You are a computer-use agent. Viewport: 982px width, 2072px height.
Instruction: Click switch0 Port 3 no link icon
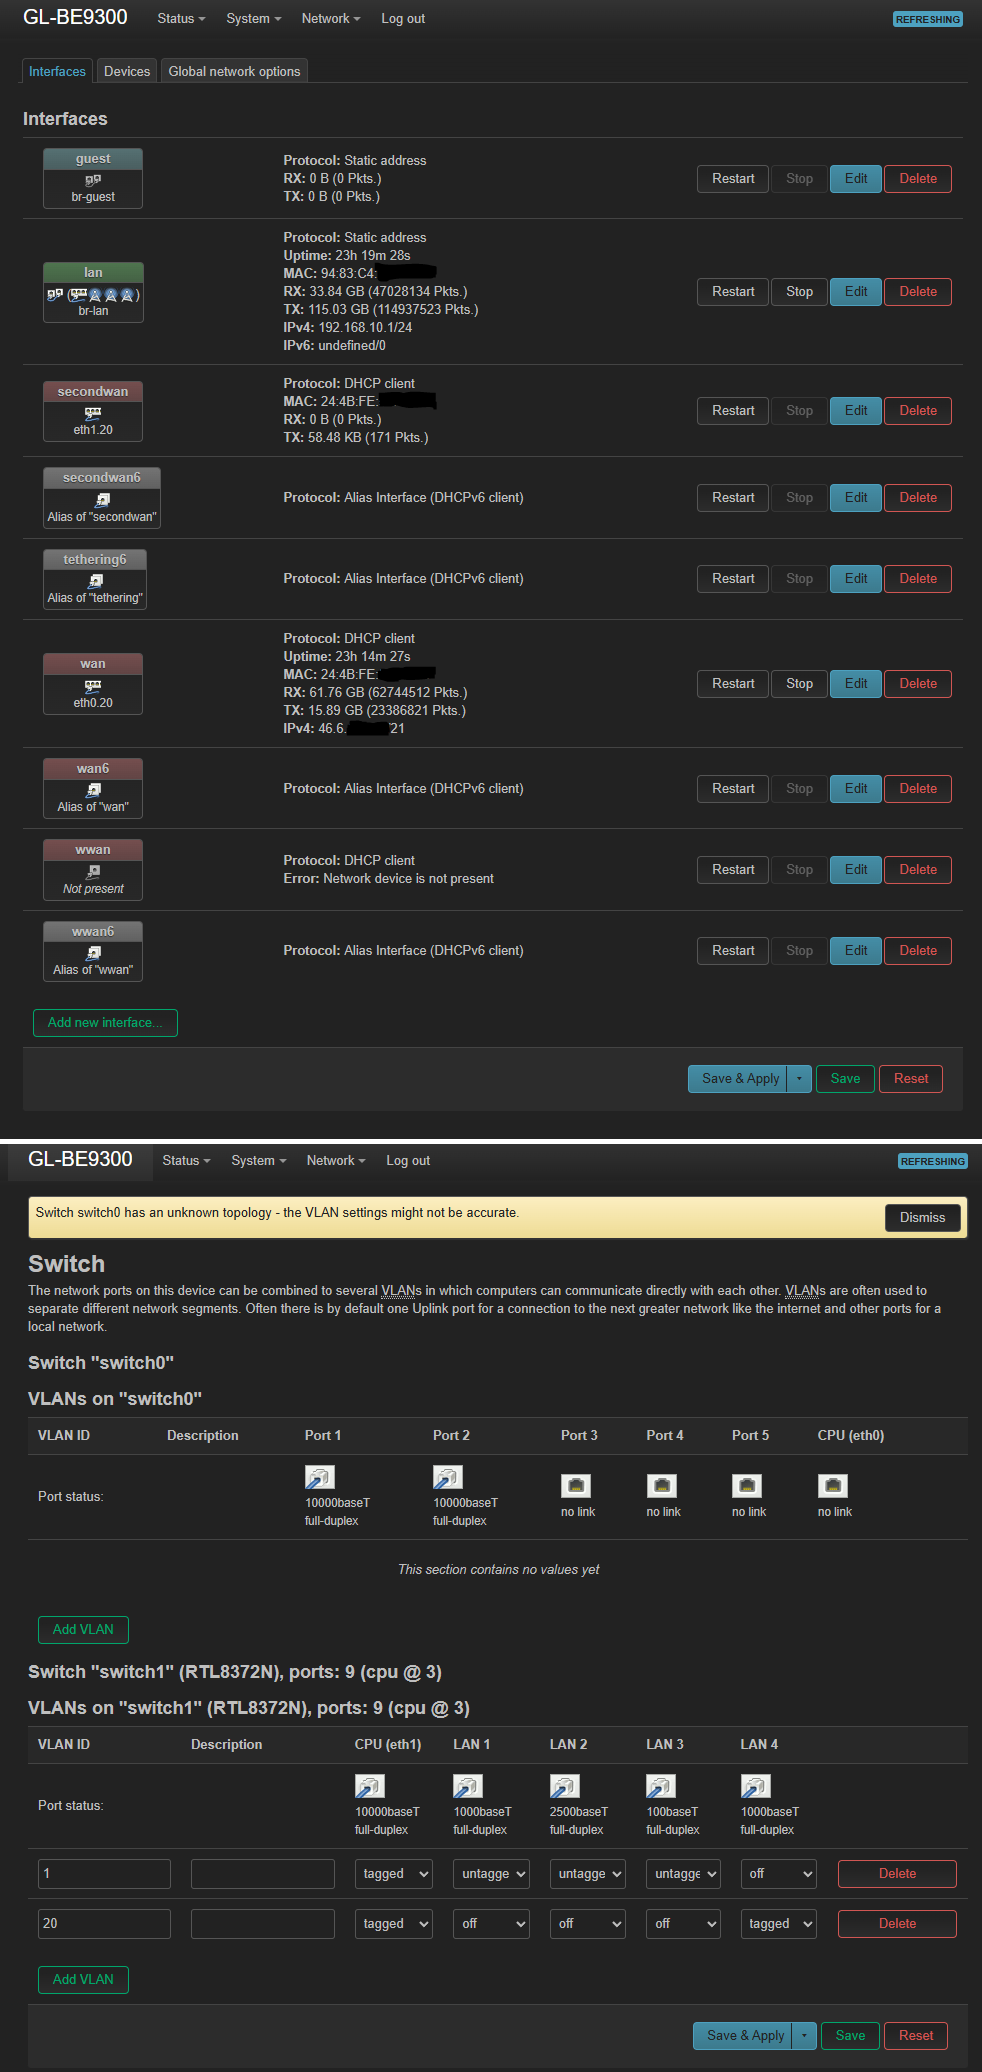[576, 1486]
